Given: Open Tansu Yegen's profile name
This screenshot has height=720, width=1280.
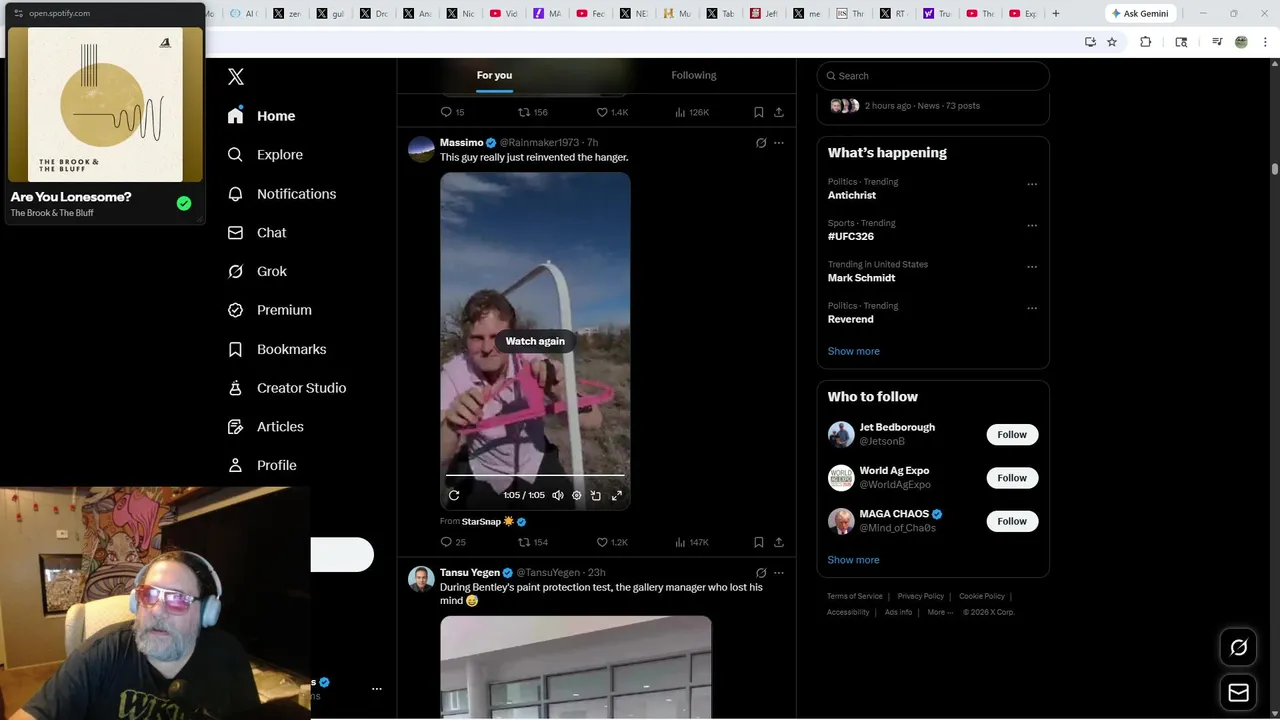Looking at the screenshot, I should 470,573.
